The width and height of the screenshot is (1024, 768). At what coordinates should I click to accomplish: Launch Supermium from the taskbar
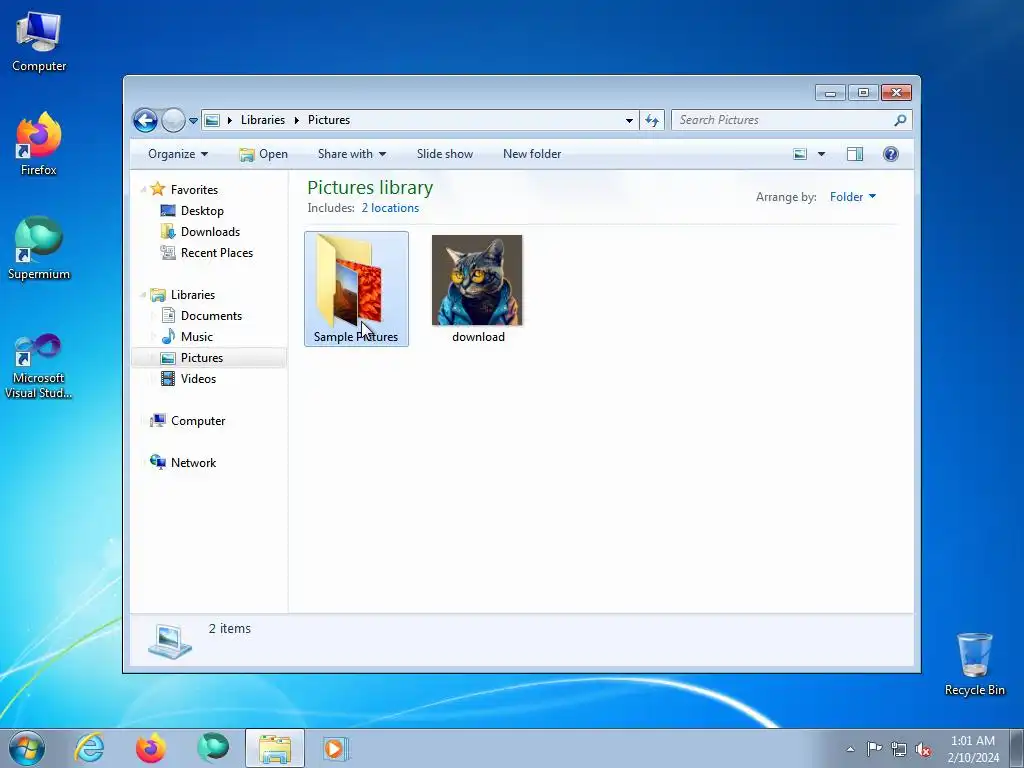point(213,748)
